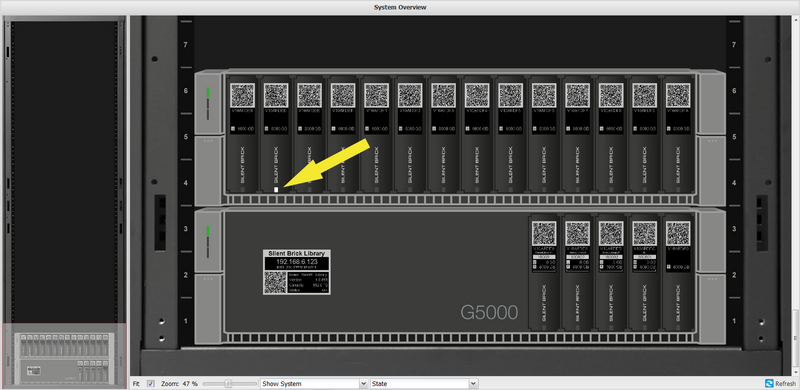
Task: Click the Refresh button label
Action: pos(785,384)
